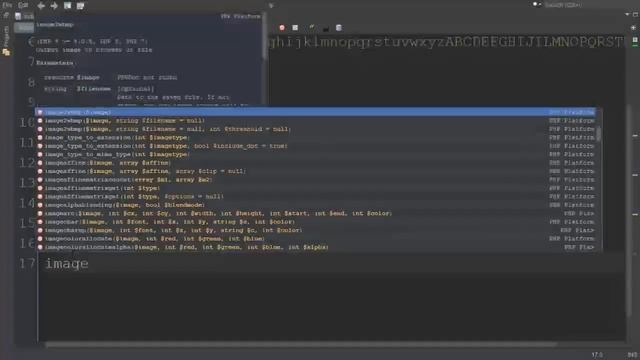
Task: Click the completion list vertical scrollbar
Action: pos(599,134)
